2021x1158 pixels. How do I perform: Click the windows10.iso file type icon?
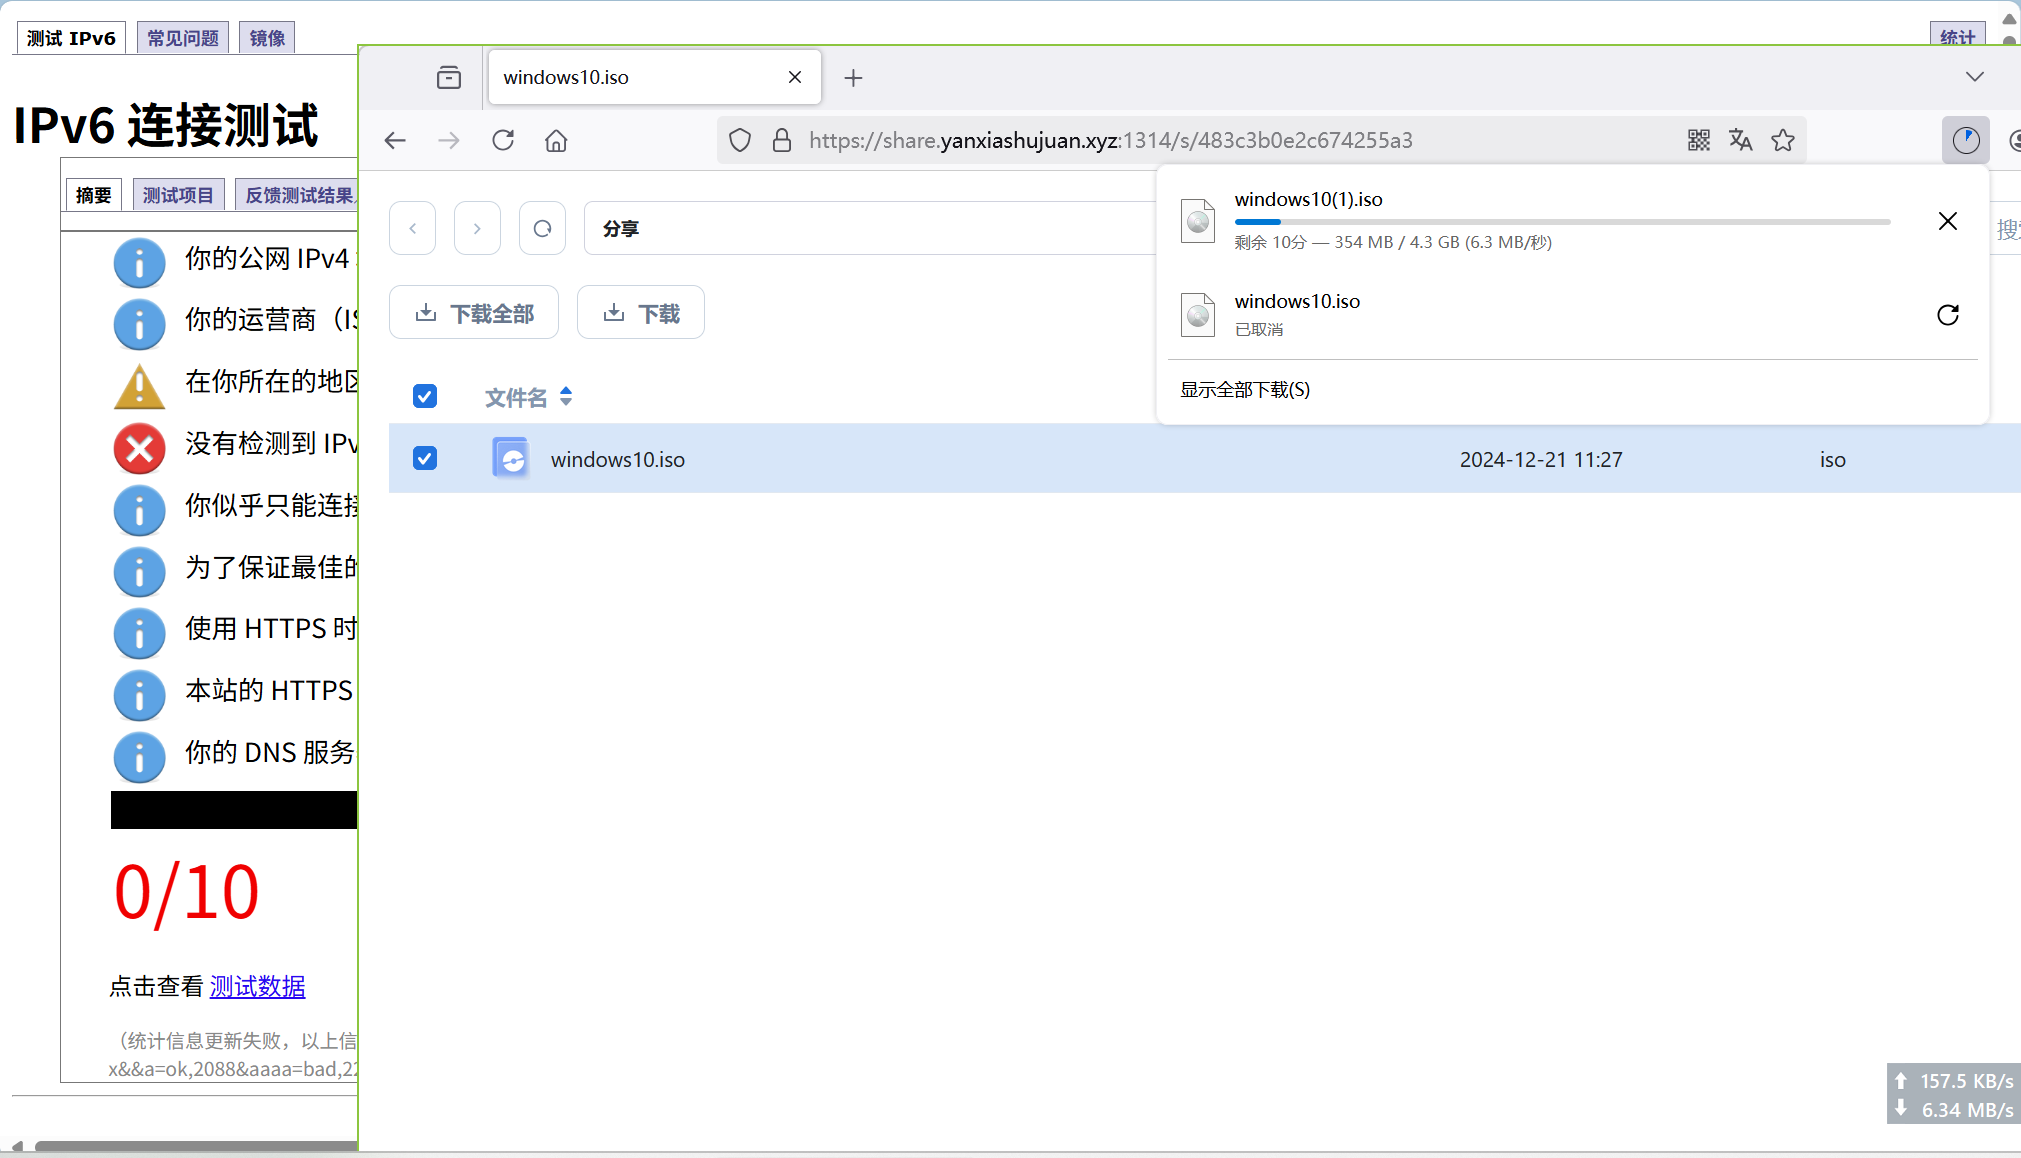tap(511, 458)
